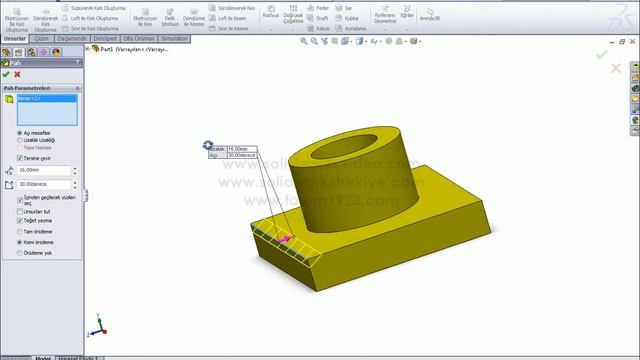Screen dimensions: 640x360
Task: Toggle Unsurları tut checkbox
Action: 20,211
